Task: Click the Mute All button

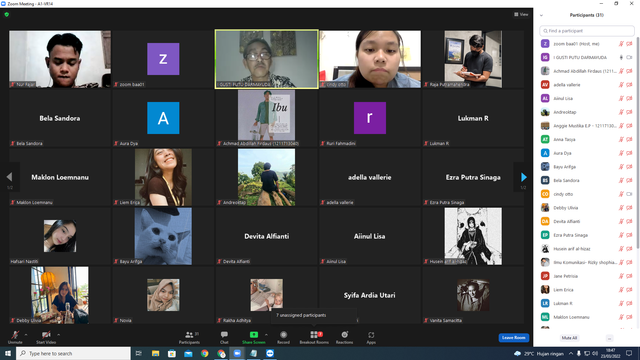Action: 569,338
